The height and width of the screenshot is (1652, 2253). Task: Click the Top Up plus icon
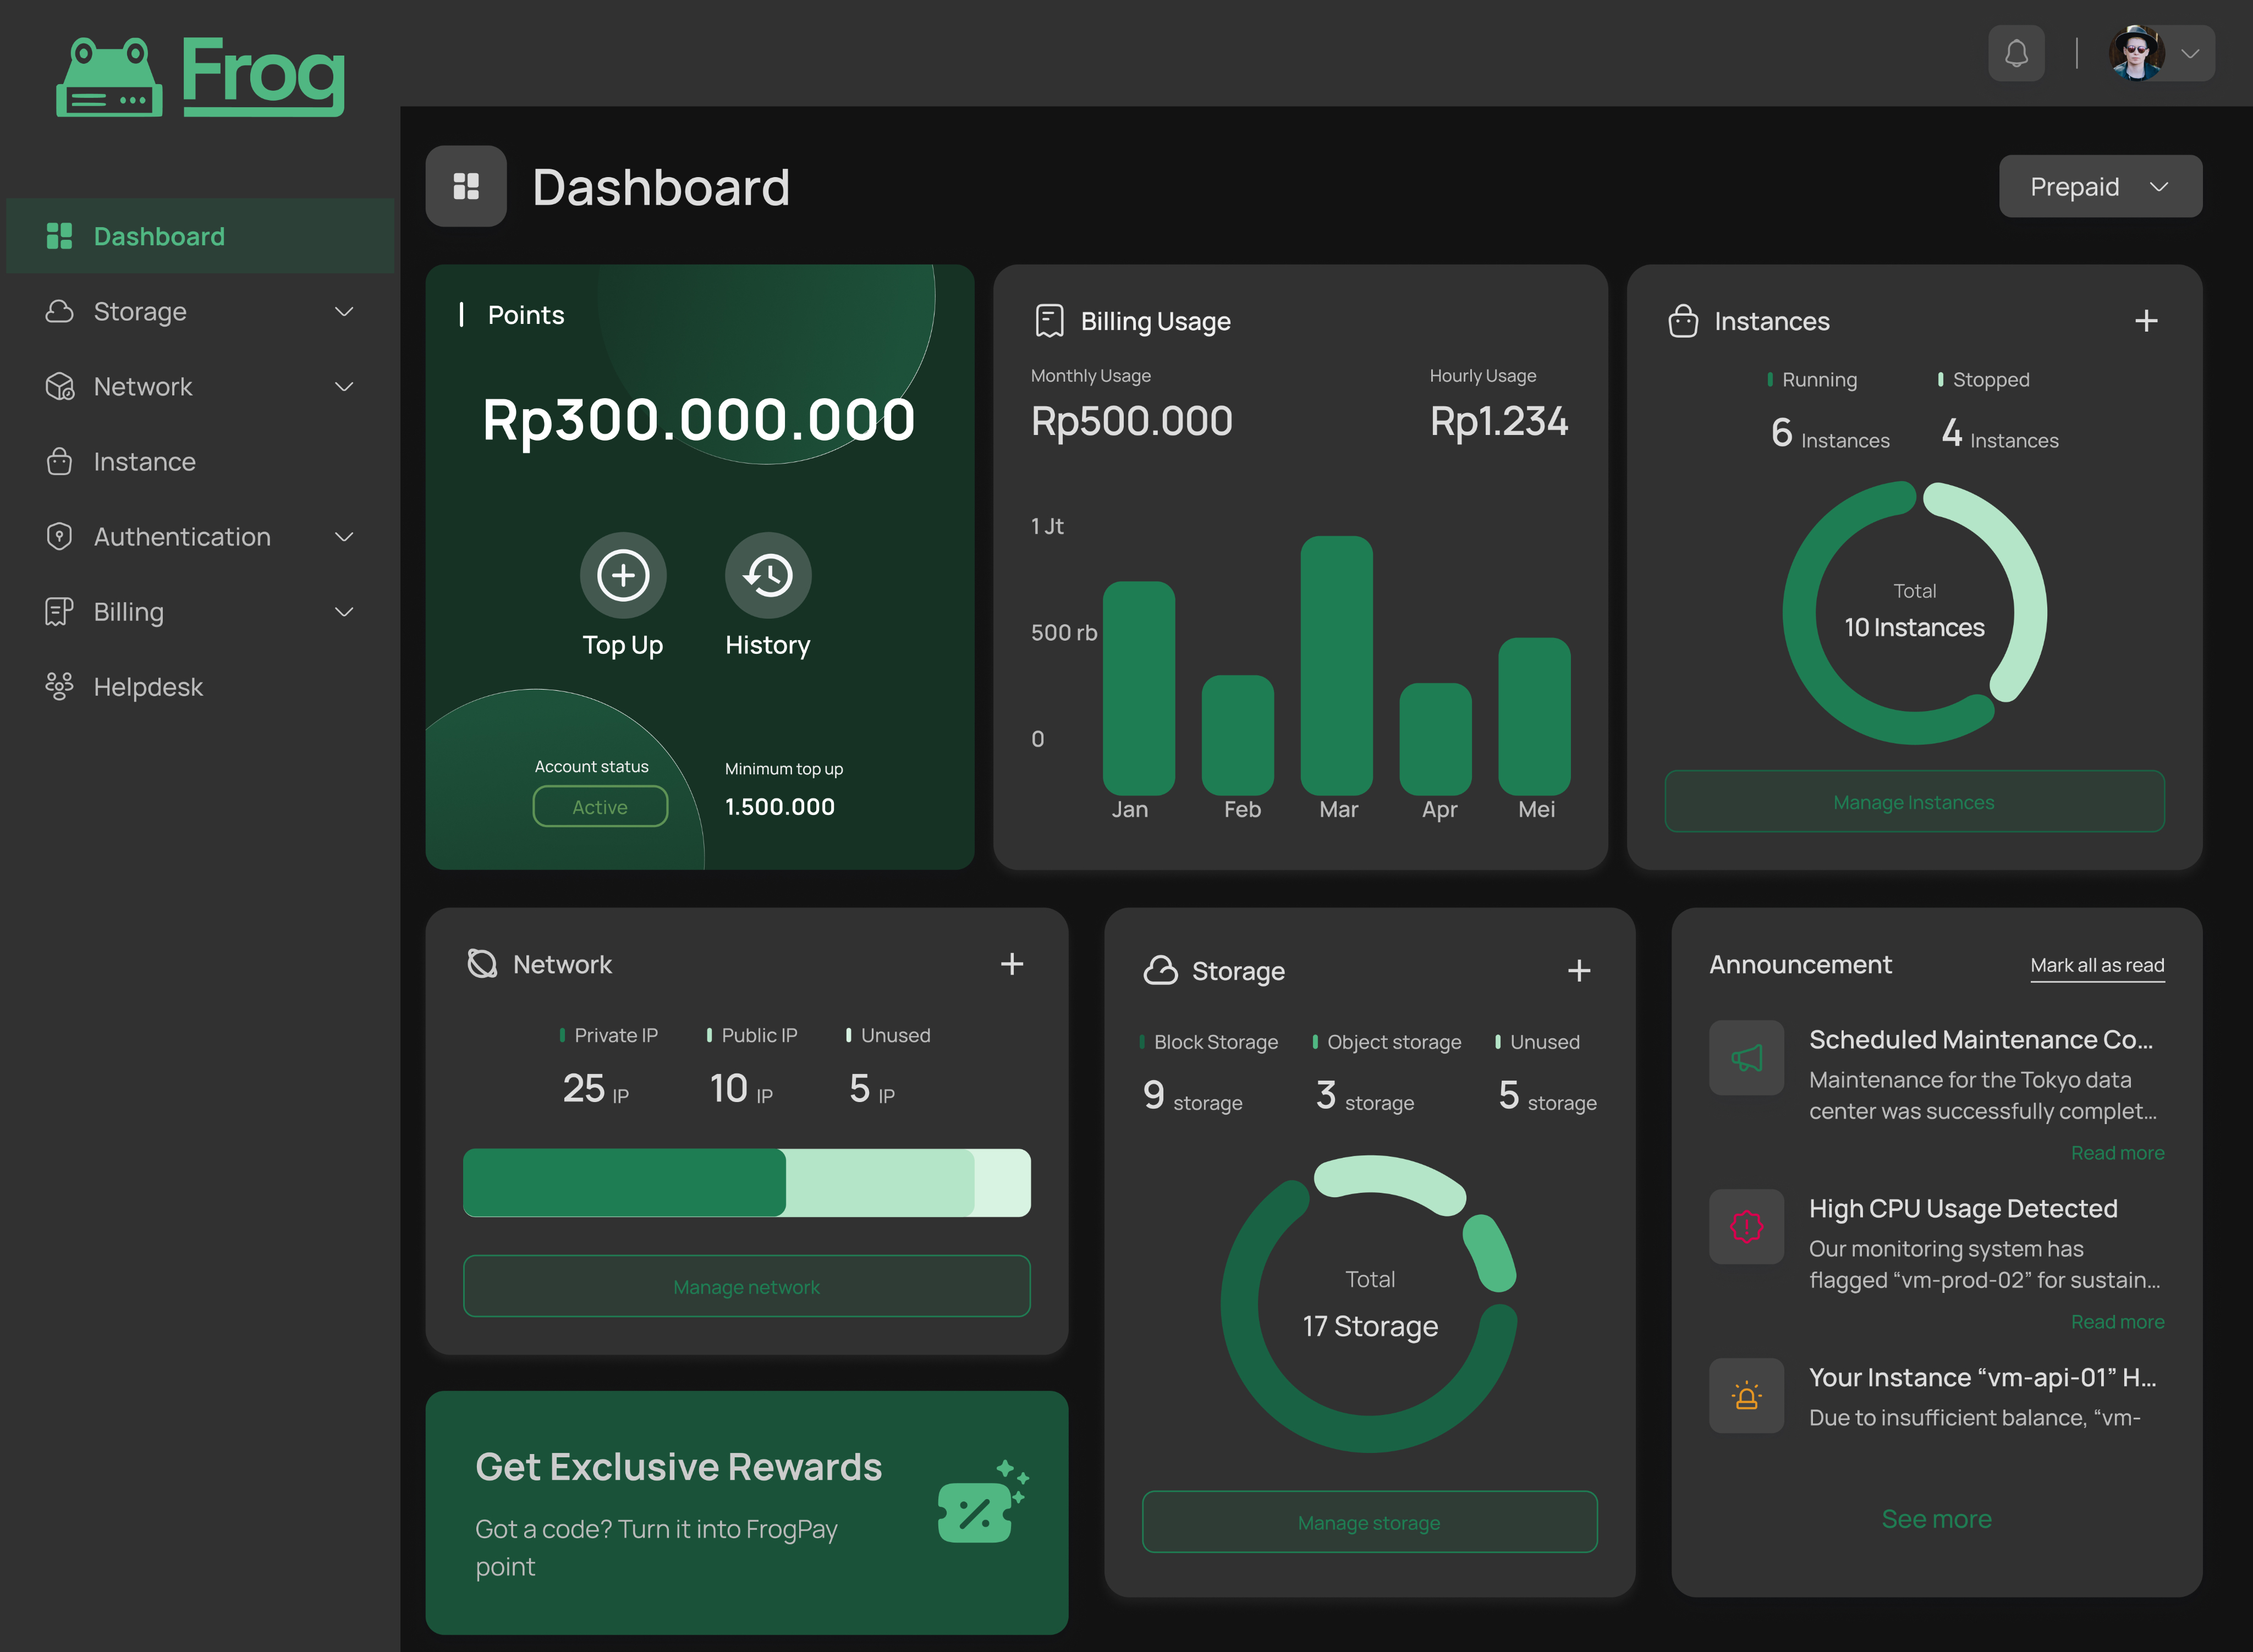coord(622,575)
